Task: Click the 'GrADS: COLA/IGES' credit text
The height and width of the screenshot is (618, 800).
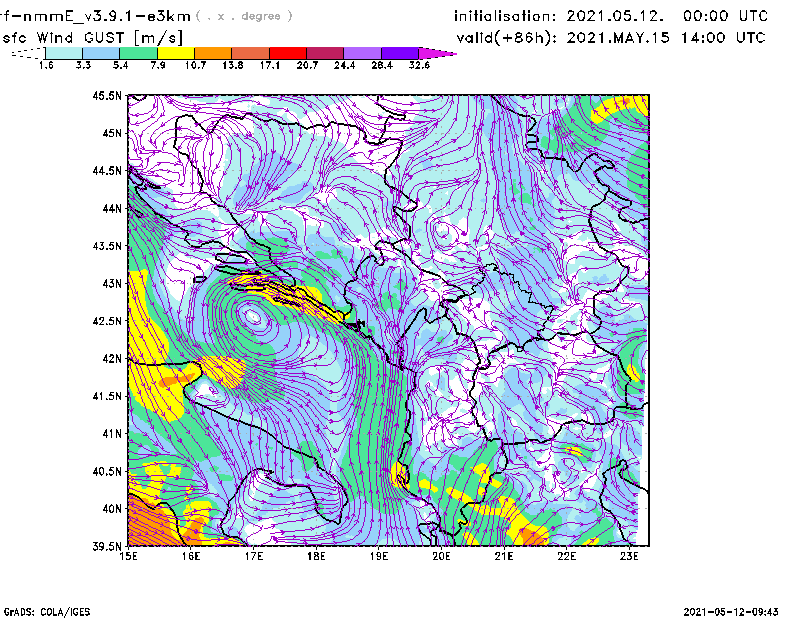Action: point(47,612)
